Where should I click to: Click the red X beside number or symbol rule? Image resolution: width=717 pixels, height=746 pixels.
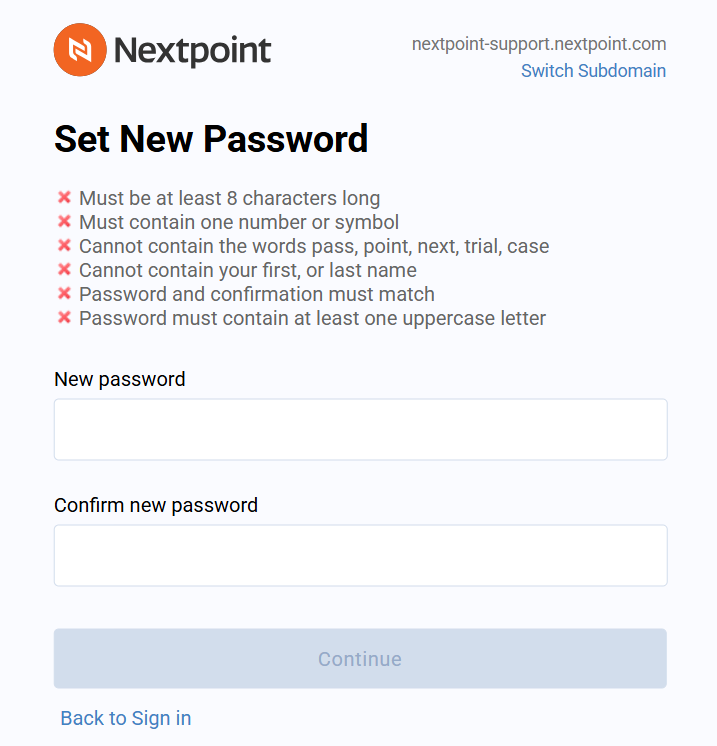click(64, 221)
